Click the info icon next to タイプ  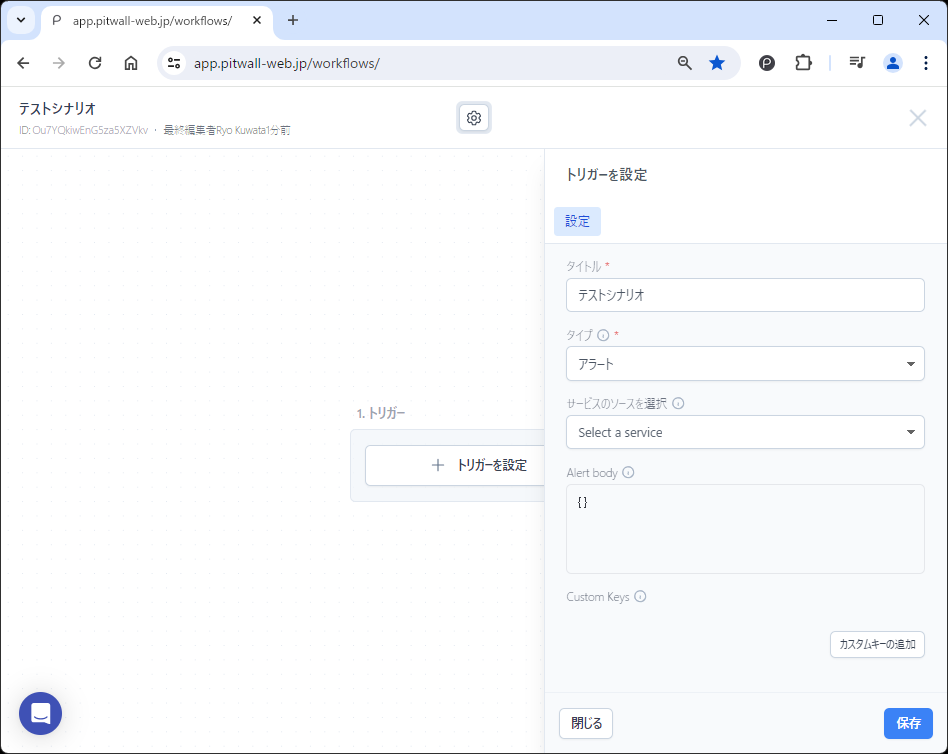coord(602,336)
